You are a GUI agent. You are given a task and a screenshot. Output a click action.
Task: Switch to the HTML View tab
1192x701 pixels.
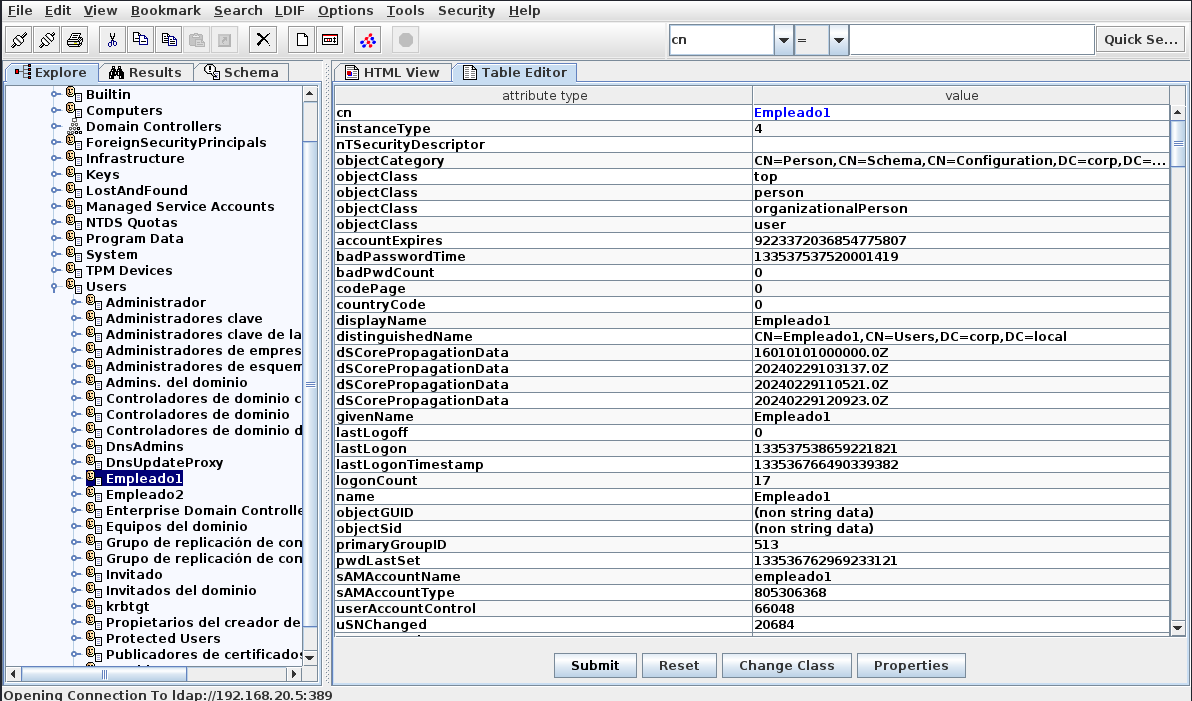[392, 72]
